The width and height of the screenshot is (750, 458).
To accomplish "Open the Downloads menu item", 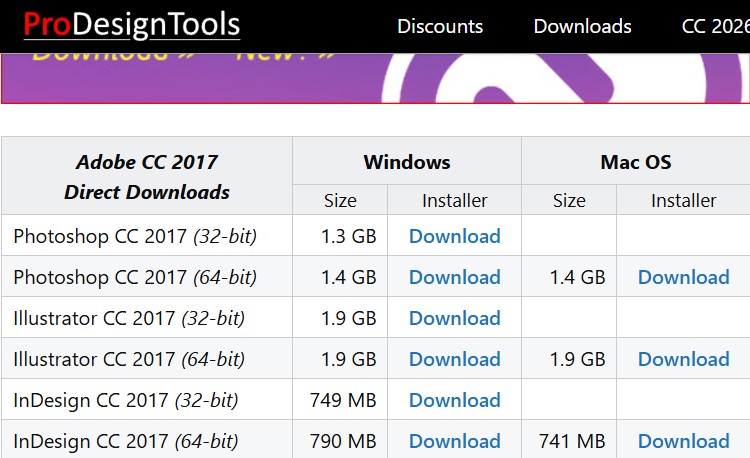I will tap(582, 26).
